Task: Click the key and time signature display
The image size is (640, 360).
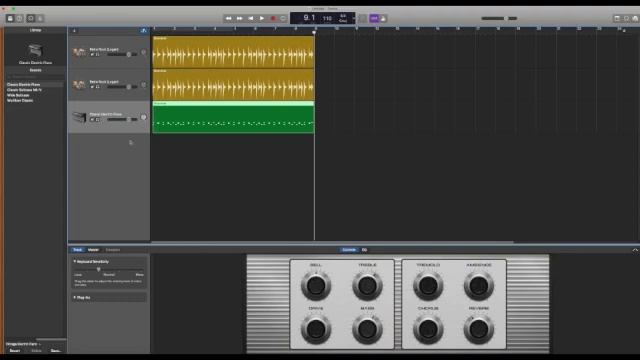Action: [x=343, y=18]
